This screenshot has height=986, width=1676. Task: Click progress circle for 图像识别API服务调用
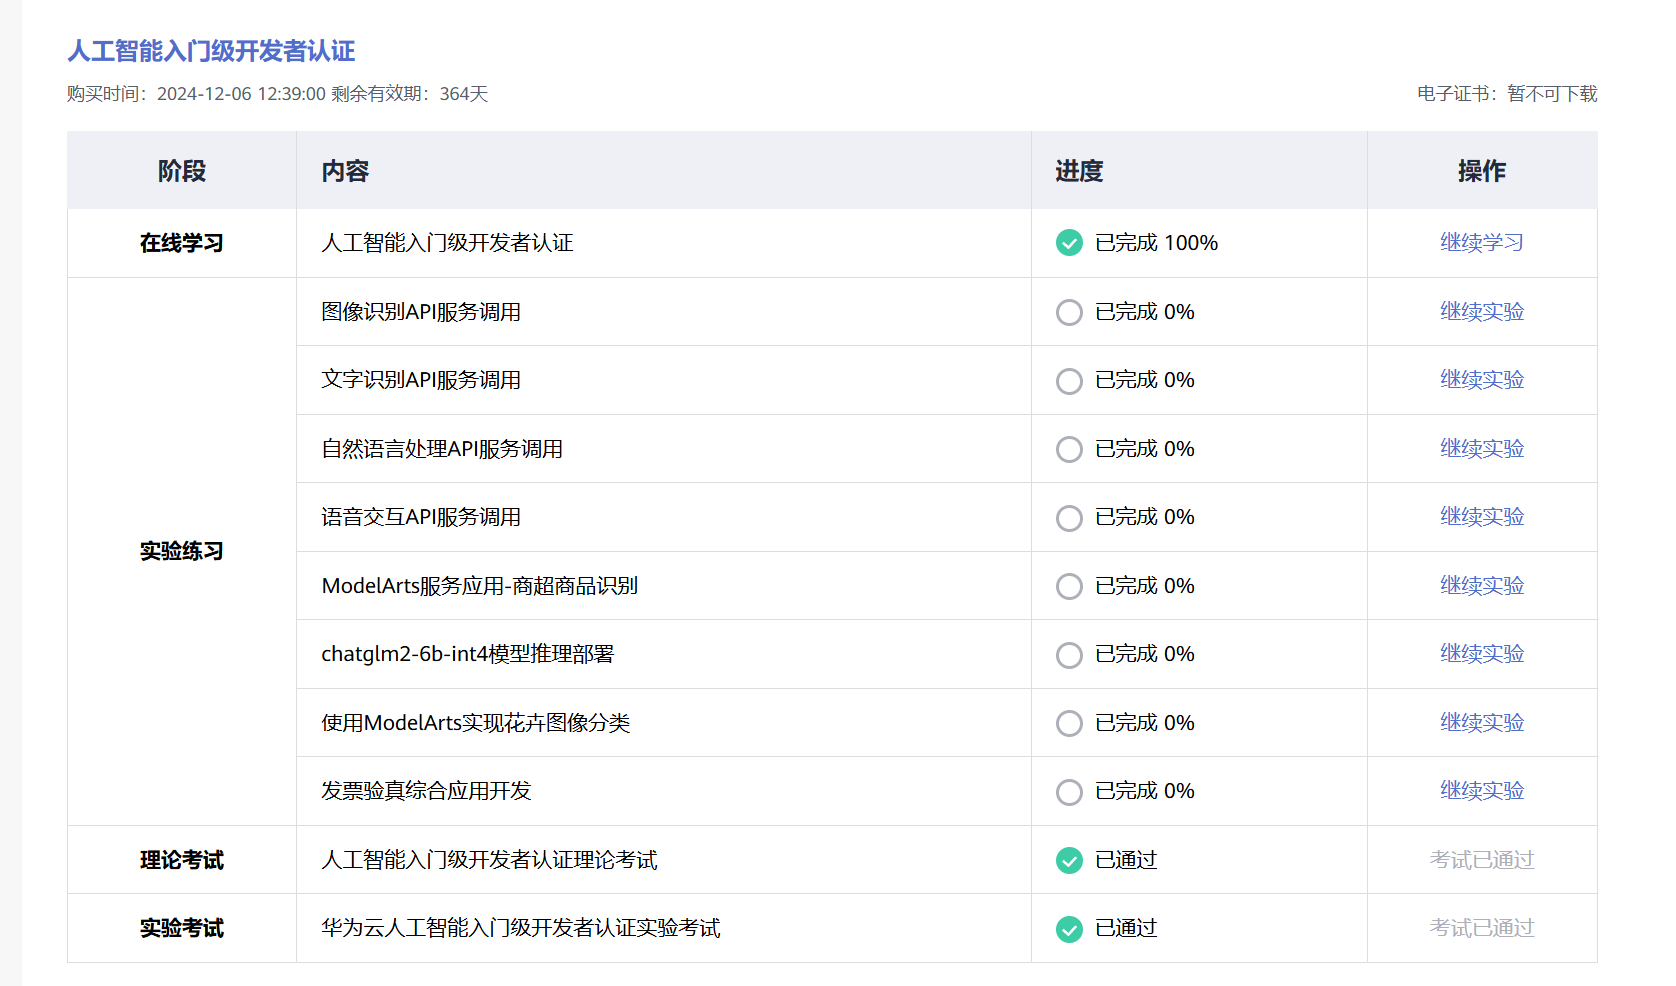coord(1069,312)
